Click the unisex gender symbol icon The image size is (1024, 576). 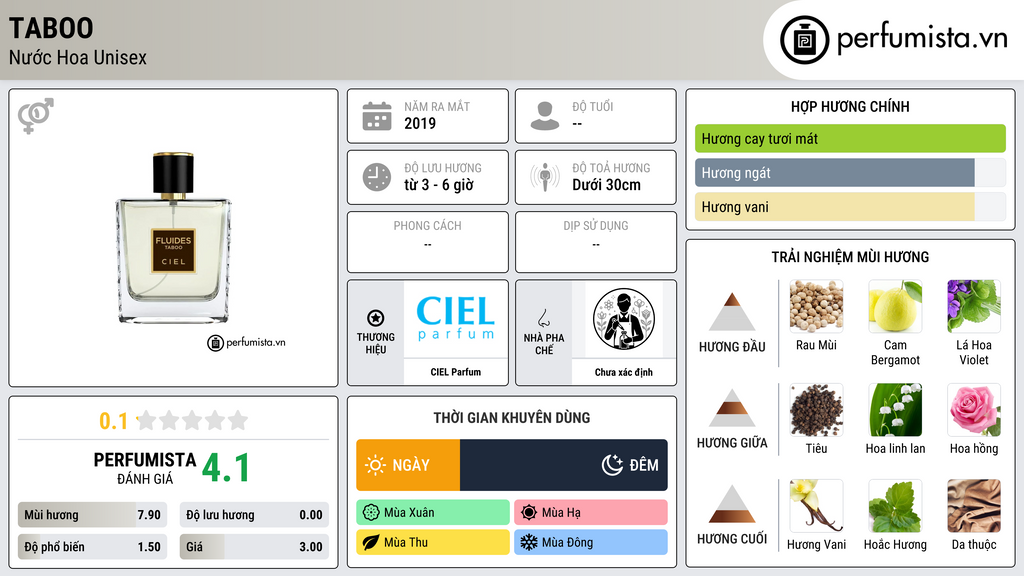click(36, 115)
